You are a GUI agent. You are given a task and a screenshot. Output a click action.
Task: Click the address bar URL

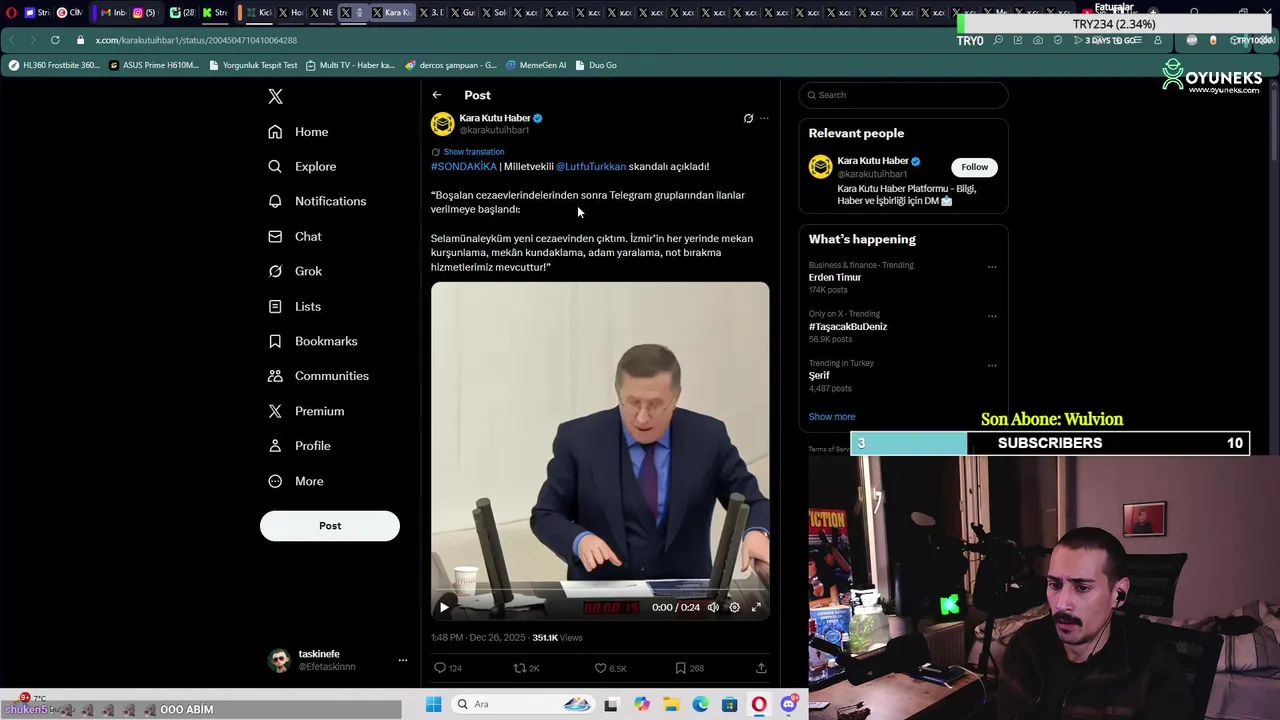pos(196,40)
